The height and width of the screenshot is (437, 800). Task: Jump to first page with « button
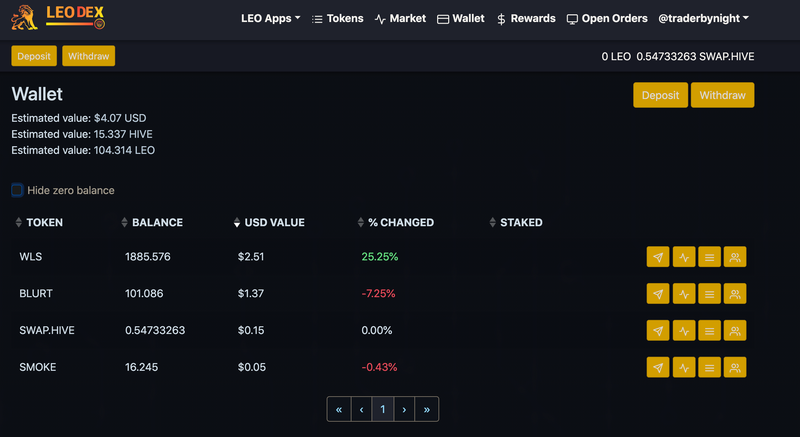[339, 409]
